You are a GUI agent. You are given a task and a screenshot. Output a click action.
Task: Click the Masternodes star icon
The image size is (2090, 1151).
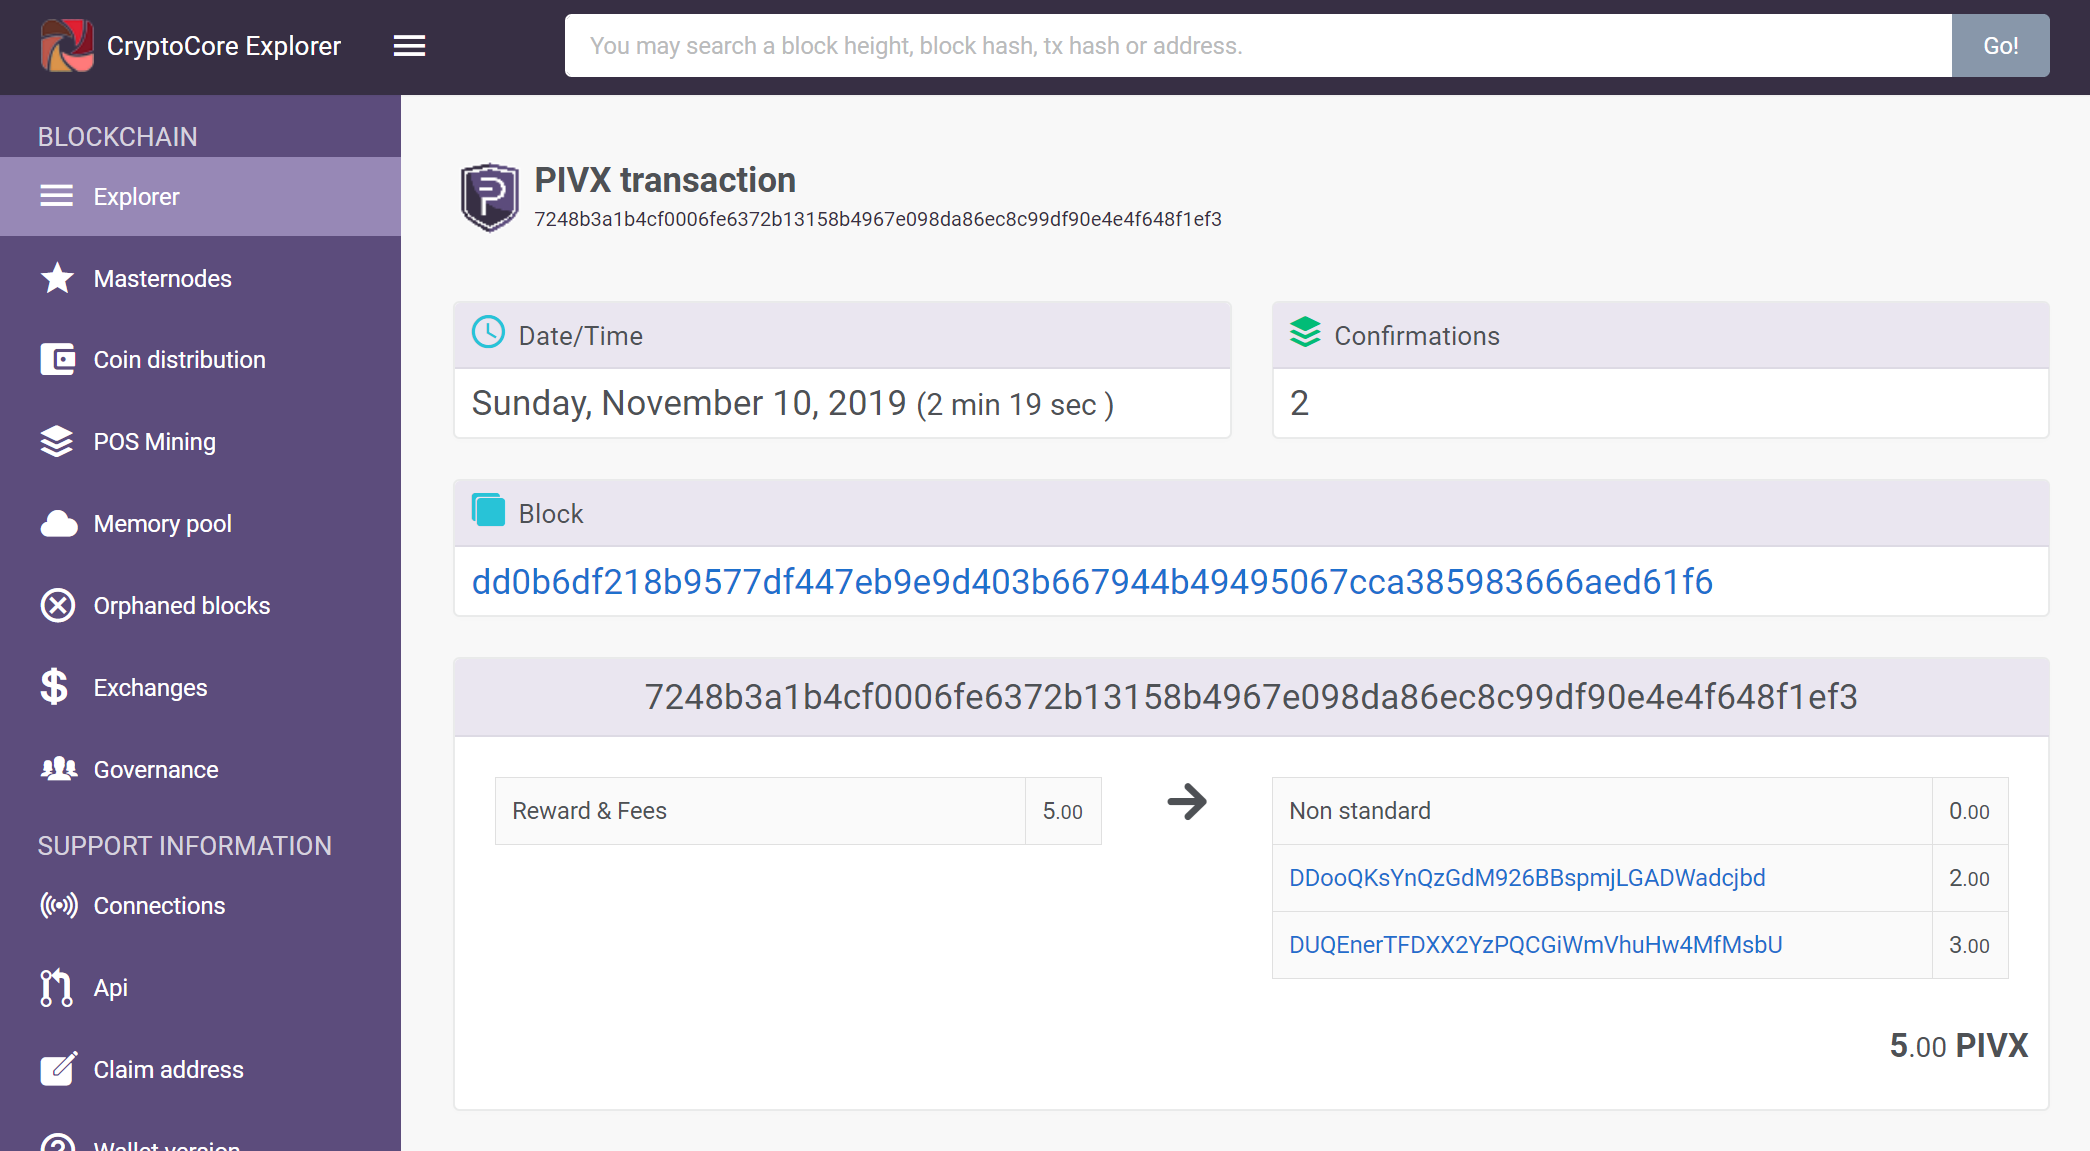[x=57, y=278]
